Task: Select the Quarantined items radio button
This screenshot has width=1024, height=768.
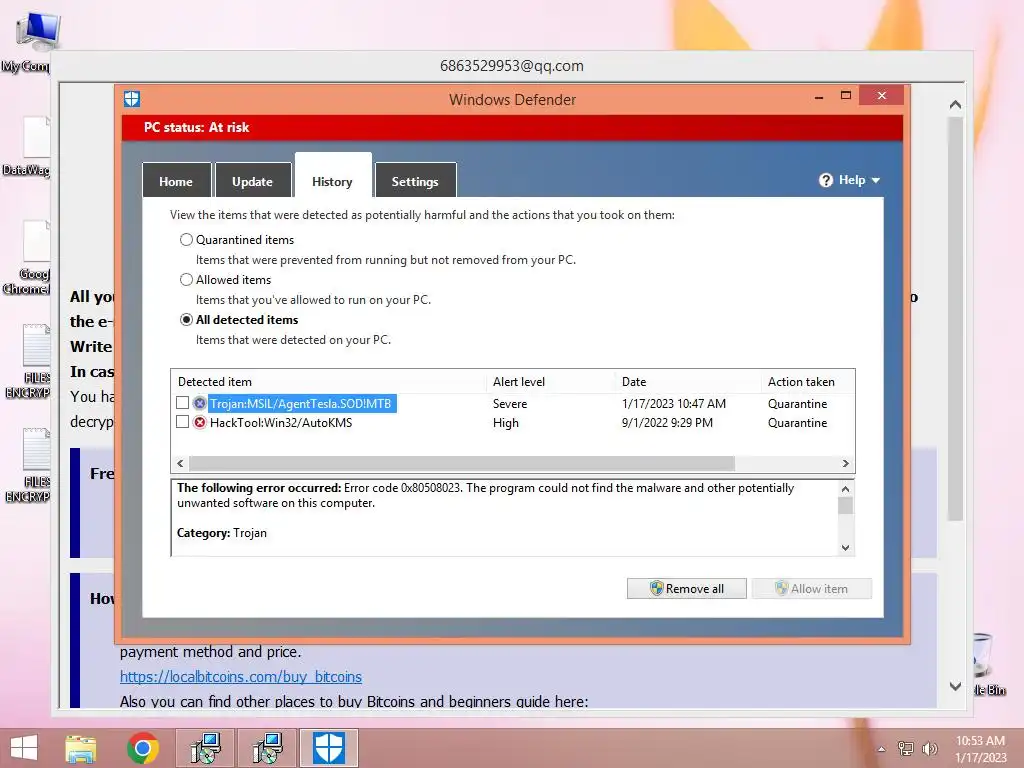Action: [x=186, y=240]
